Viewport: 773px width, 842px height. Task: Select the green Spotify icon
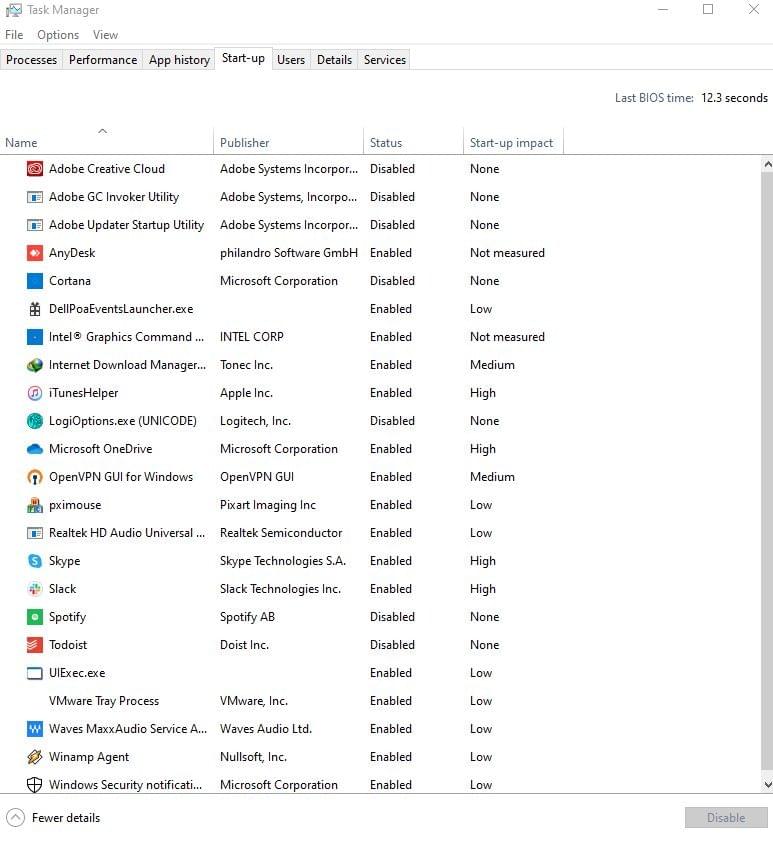point(35,617)
